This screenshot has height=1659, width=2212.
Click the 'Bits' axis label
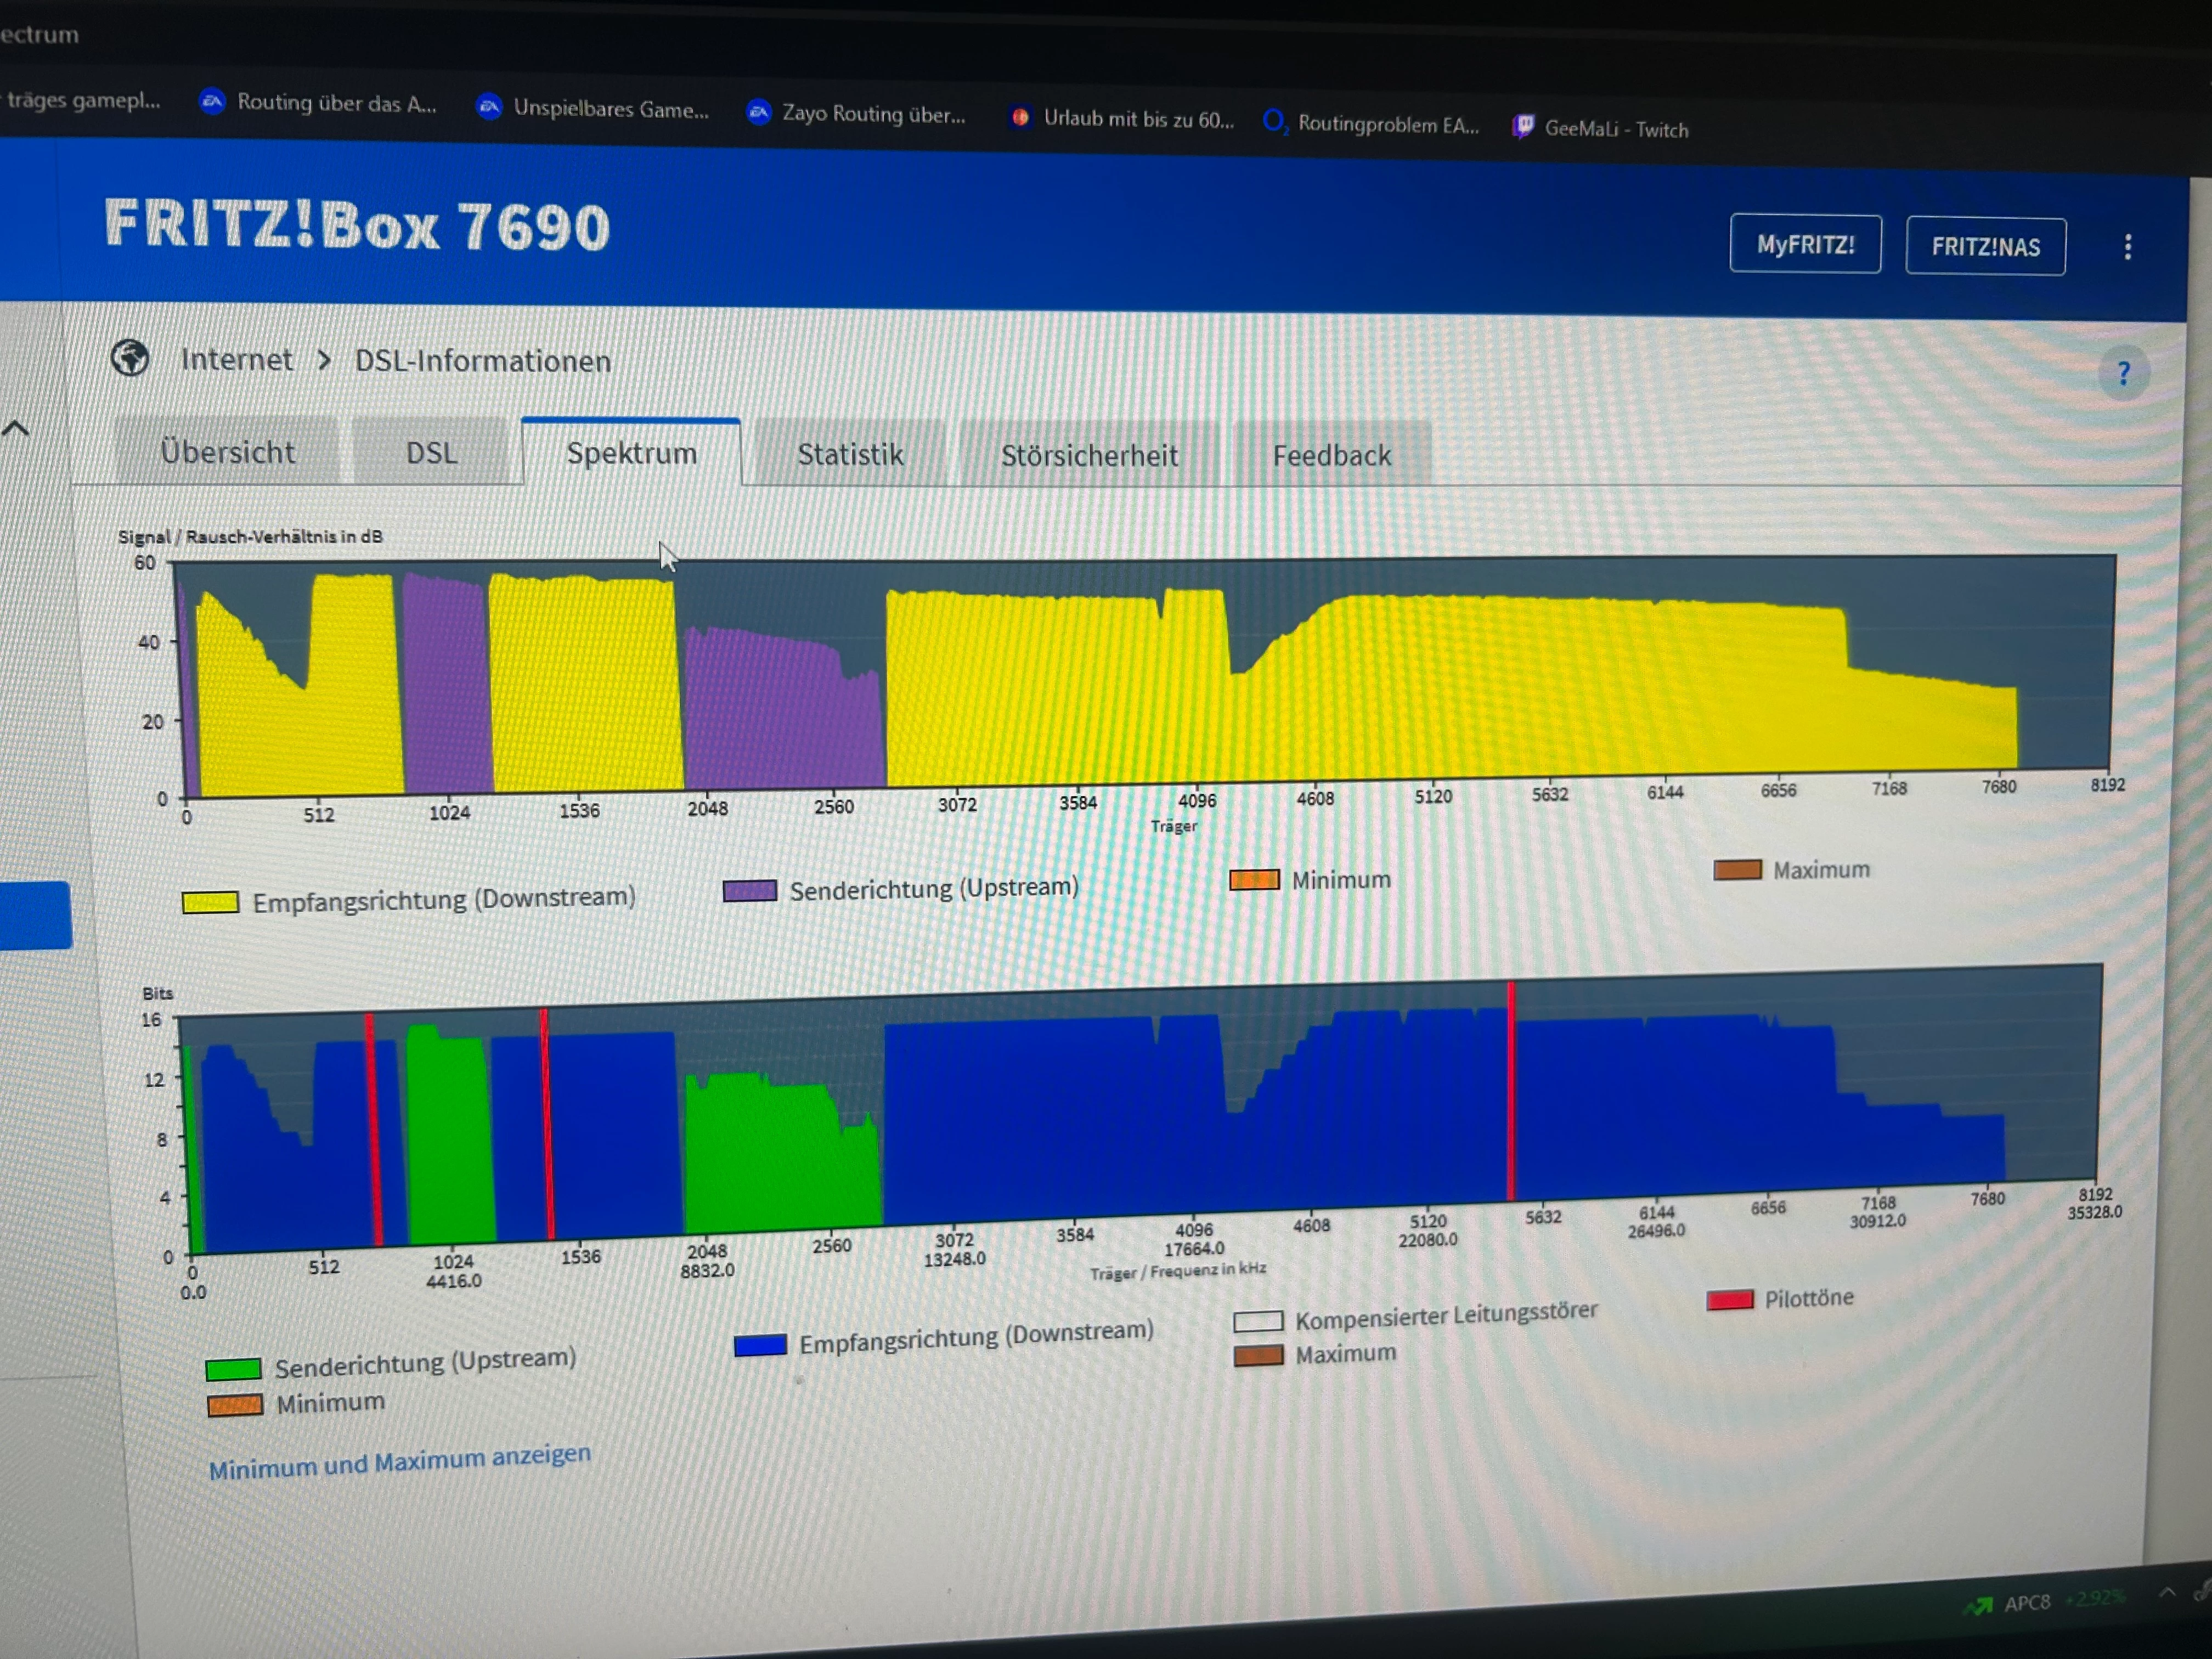[x=158, y=993]
